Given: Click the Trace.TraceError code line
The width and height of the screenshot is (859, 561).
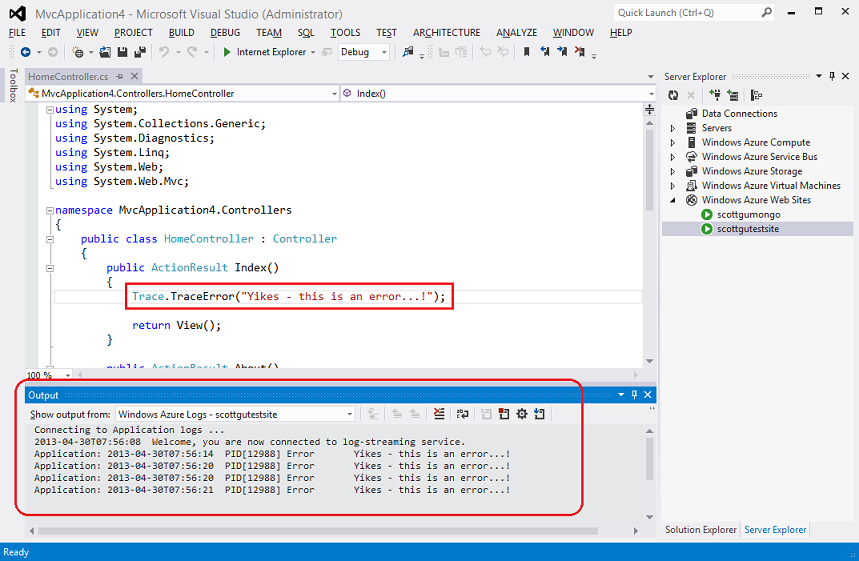Looking at the screenshot, I should coord(289,296).
